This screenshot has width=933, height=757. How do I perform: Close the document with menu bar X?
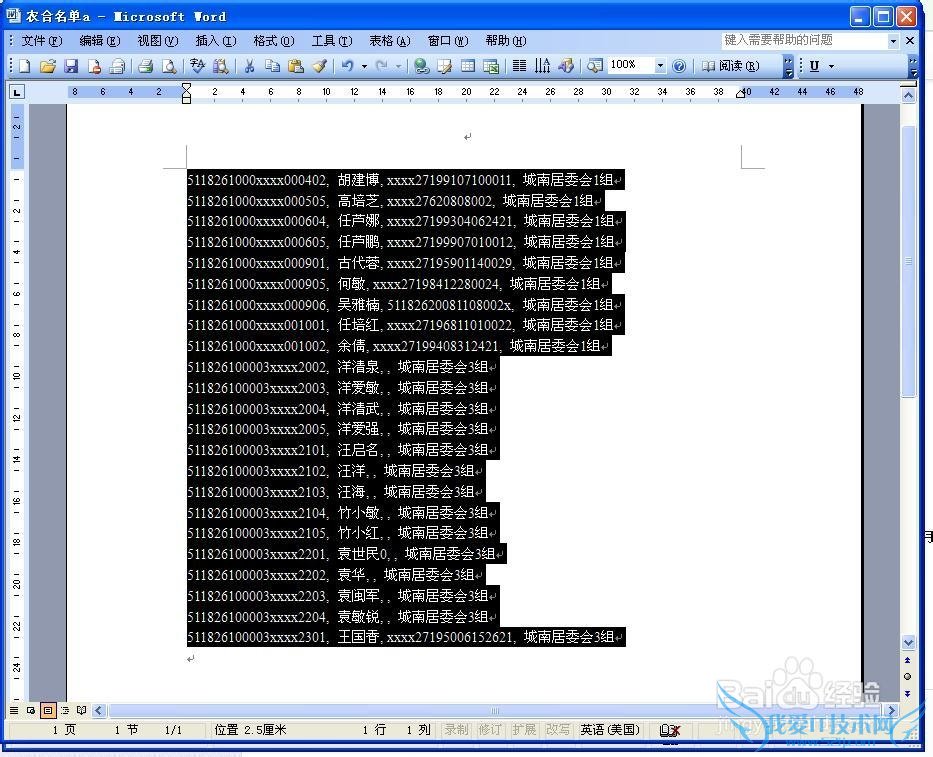(x=910, y=40)
